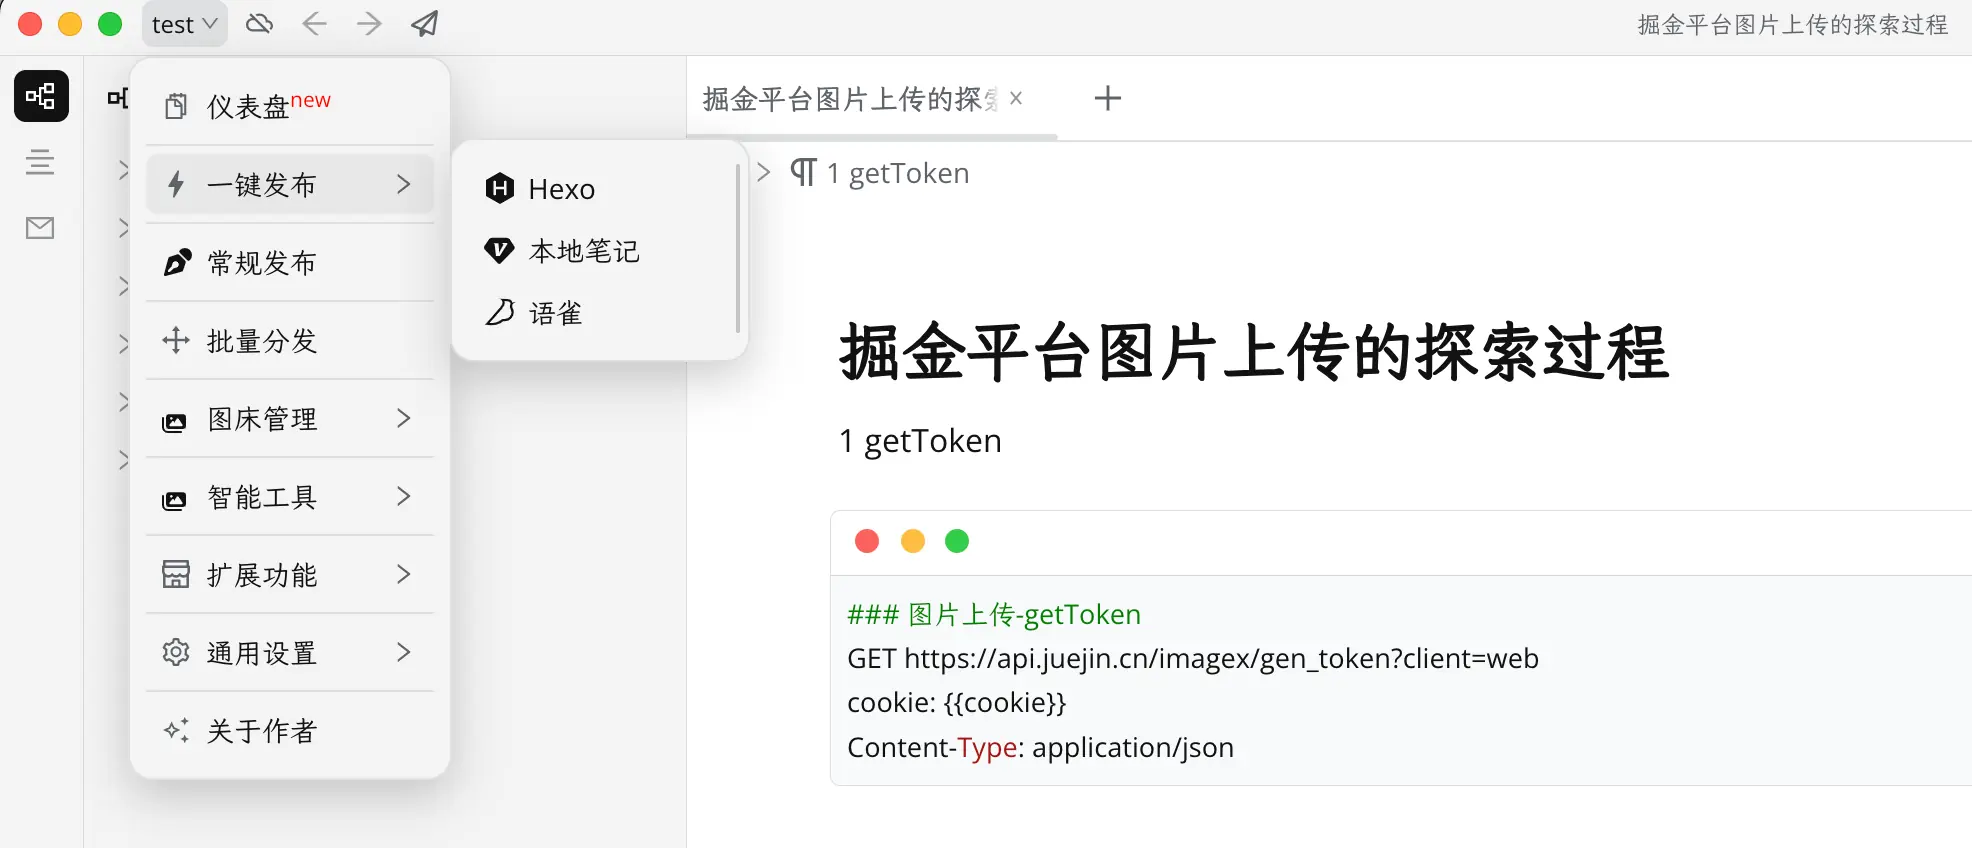Click the window title text at top right
This screenshot has width=1972, height=848.
click(1793, 24)
